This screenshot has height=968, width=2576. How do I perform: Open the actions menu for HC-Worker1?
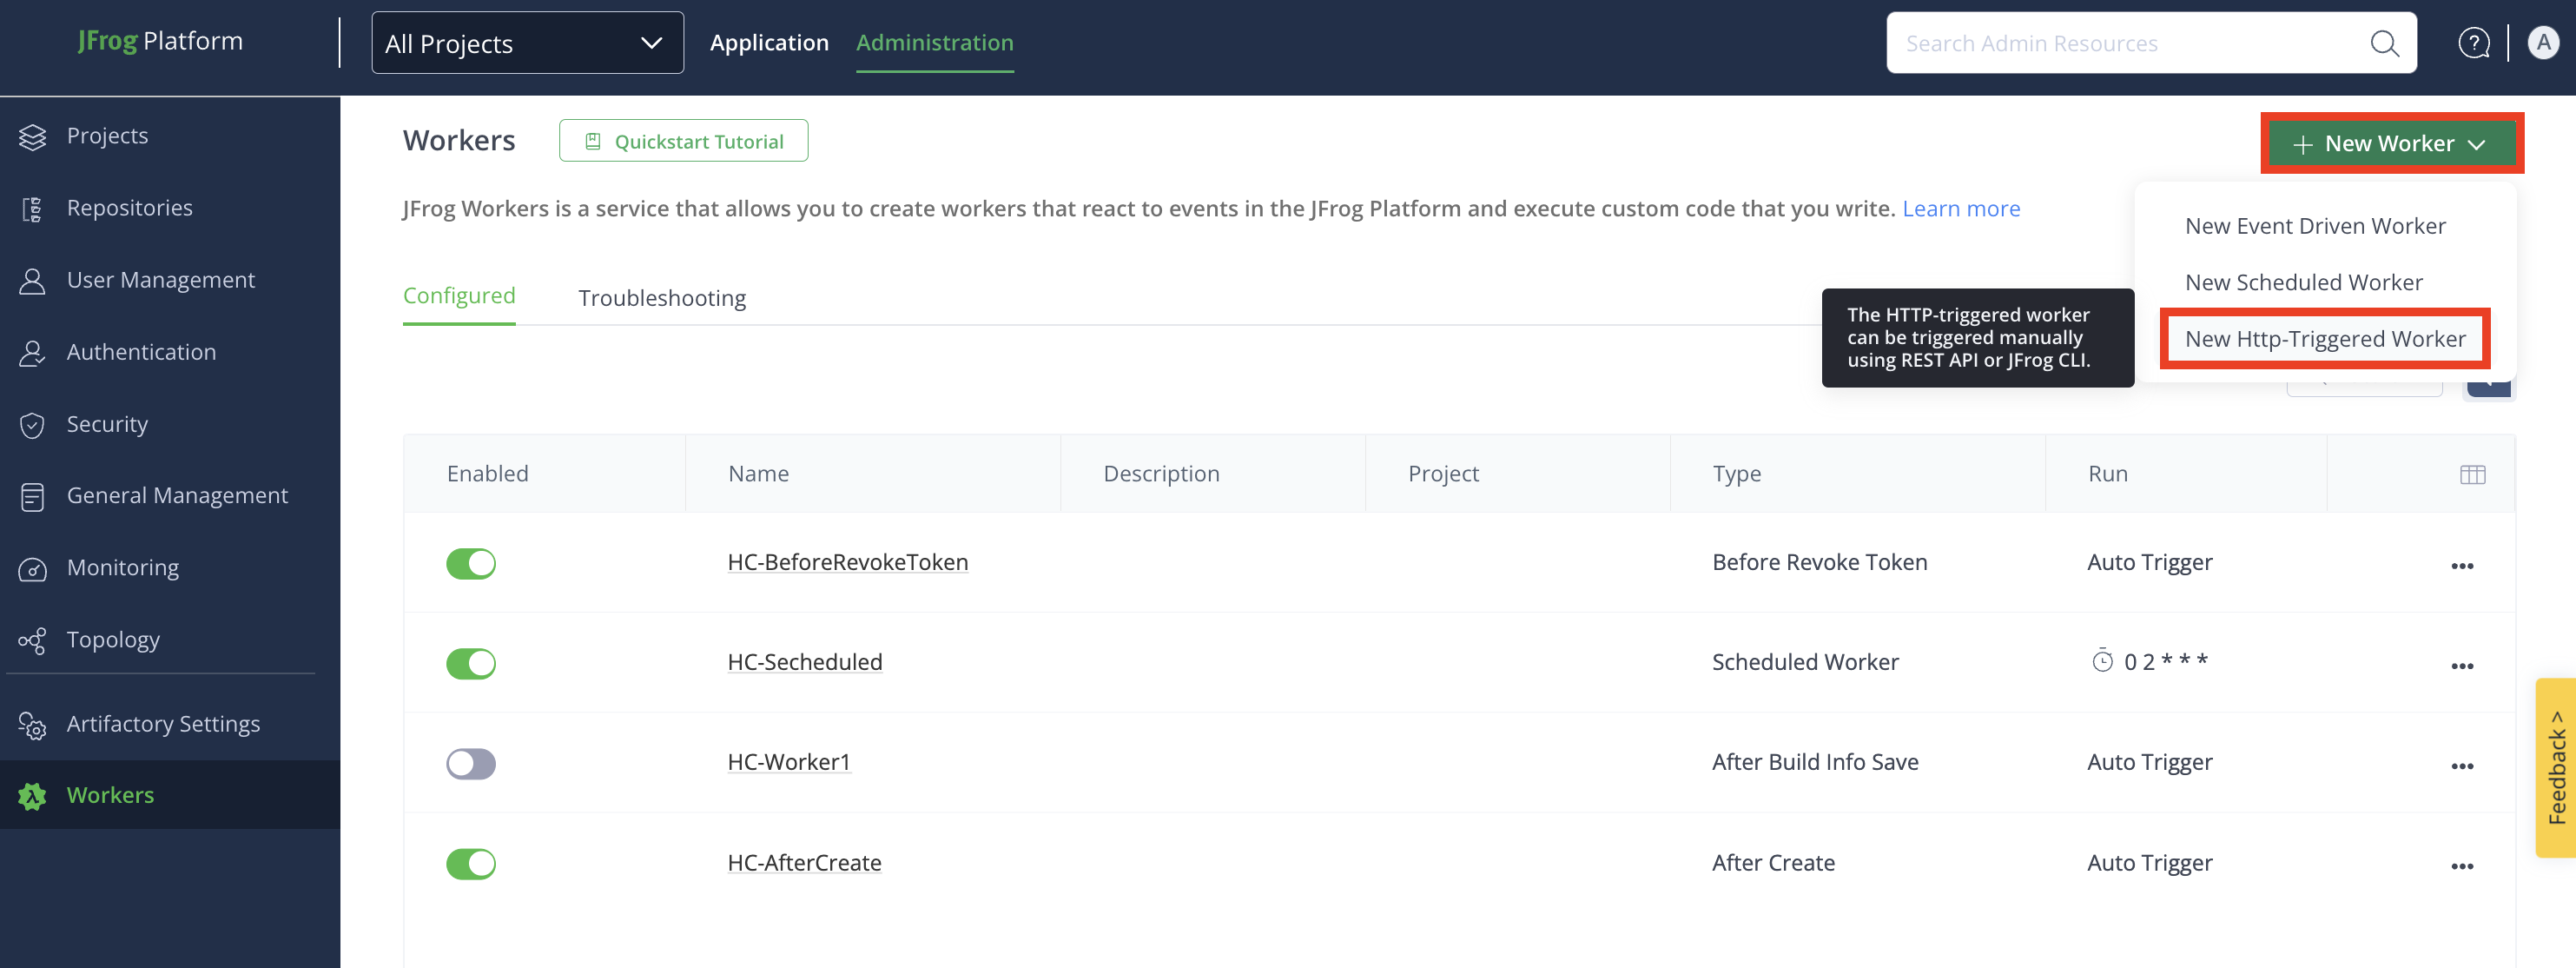click(x=2461, y=765)
